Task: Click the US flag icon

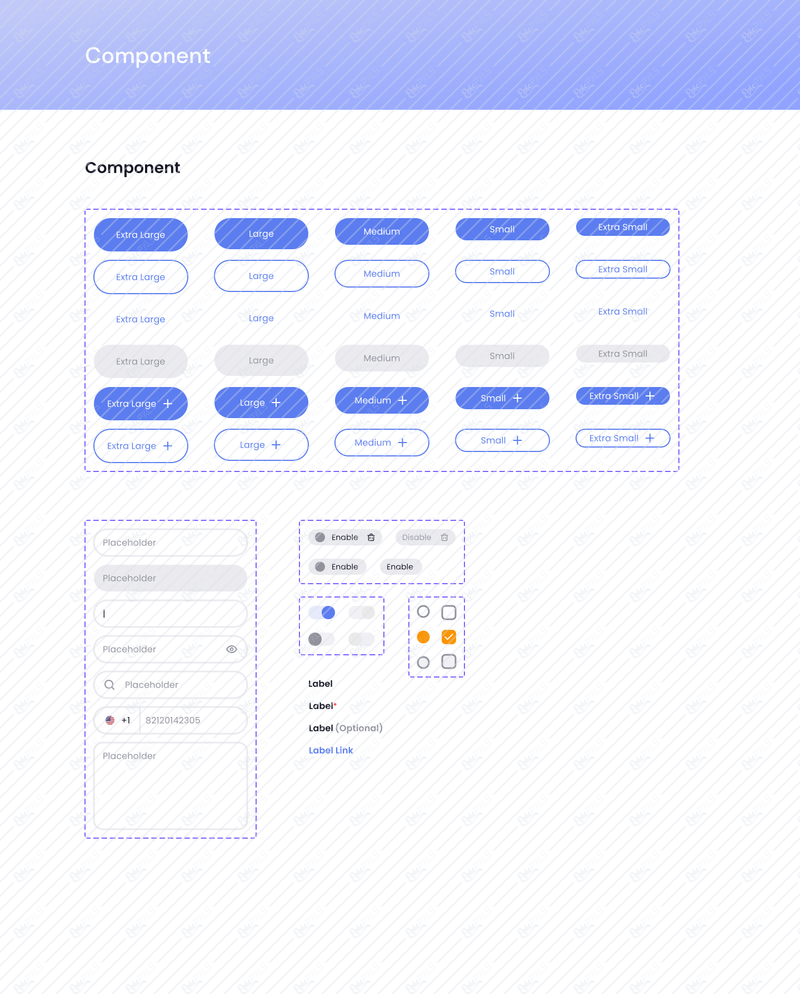Action: tap(110, 720)
